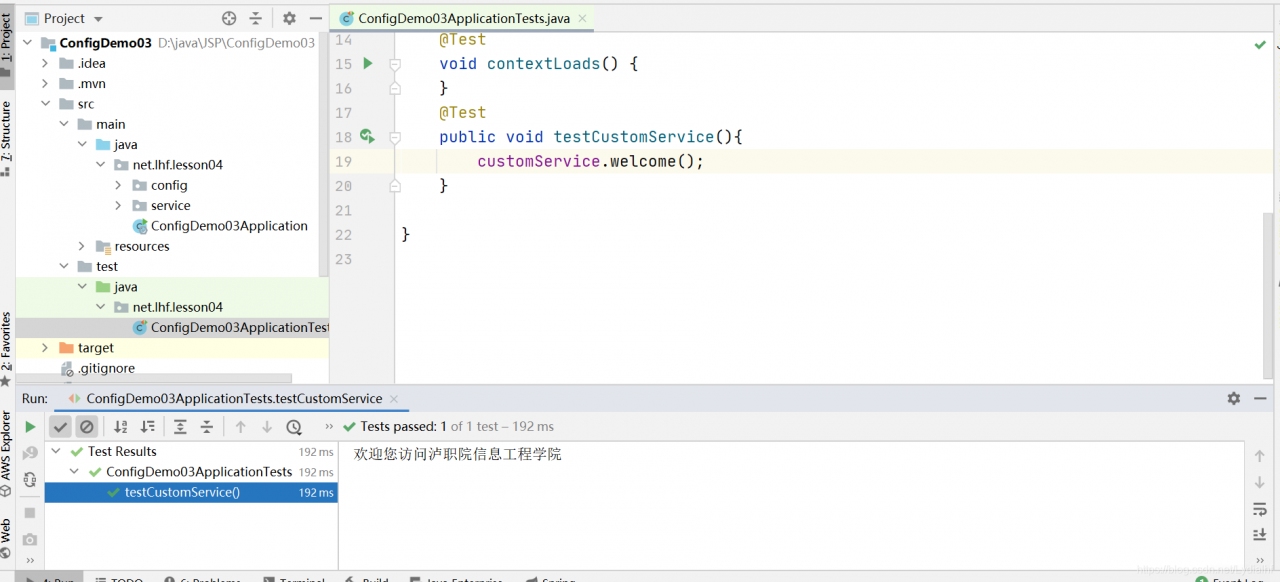Fold the contextLoads method at line 15

395,64
